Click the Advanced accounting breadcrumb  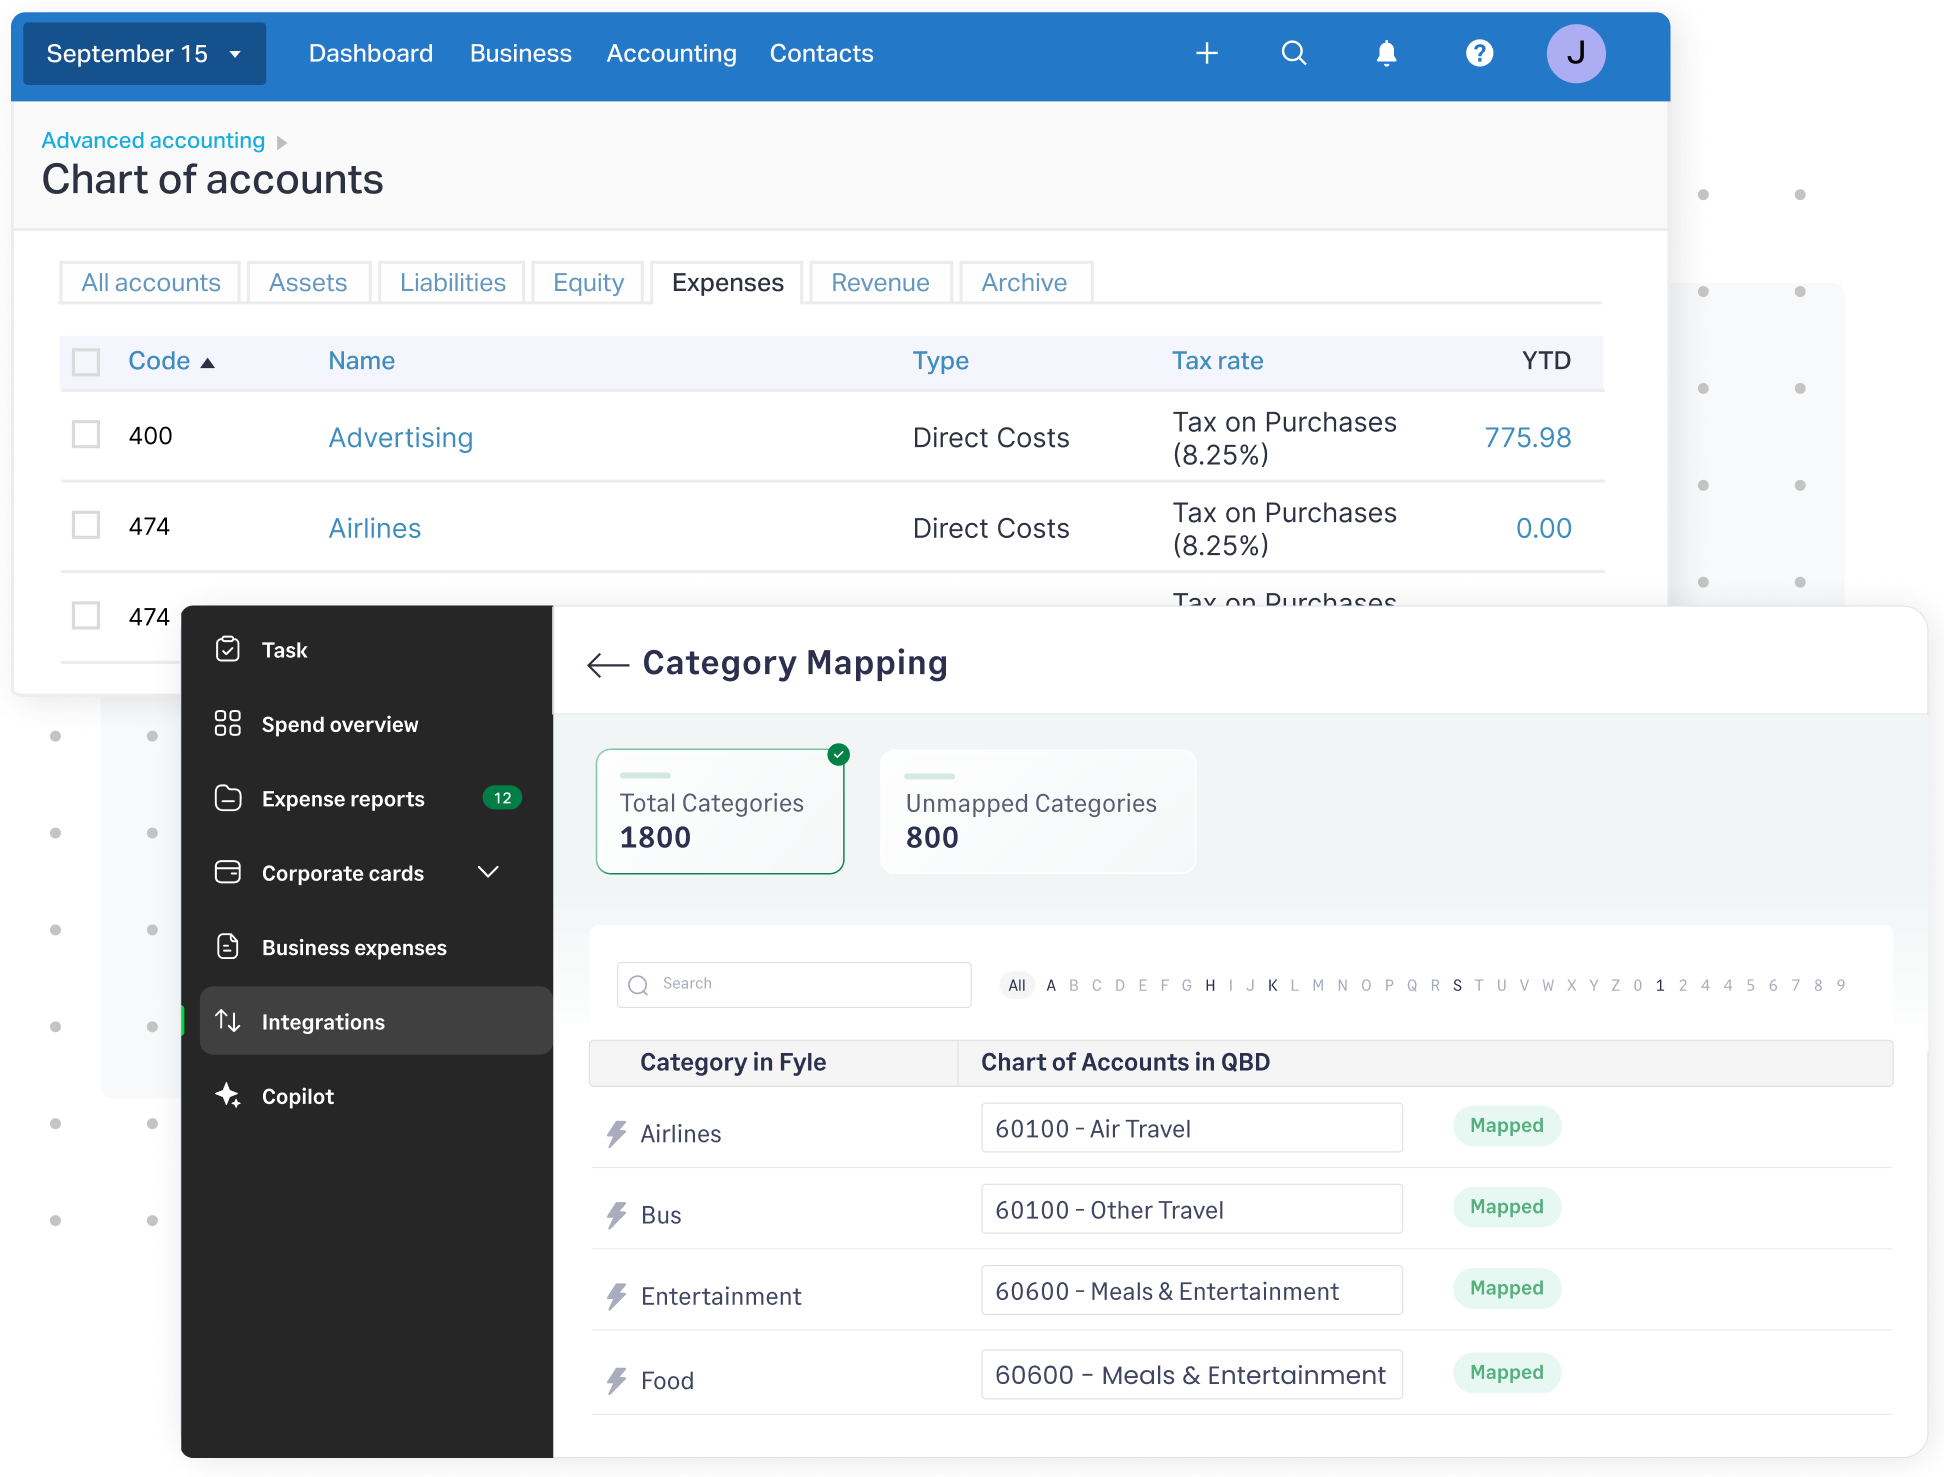point(152,140)
